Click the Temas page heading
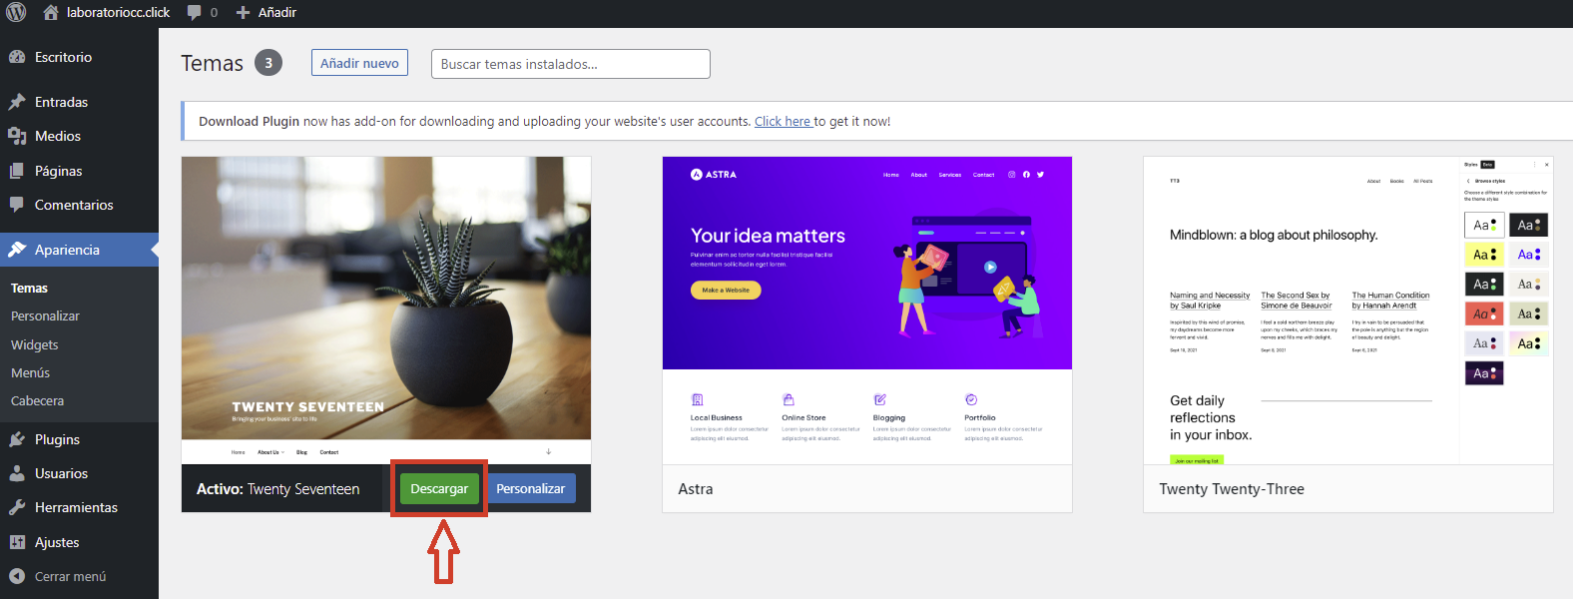Screen dimensions: 1573x599 click(212, 63)
